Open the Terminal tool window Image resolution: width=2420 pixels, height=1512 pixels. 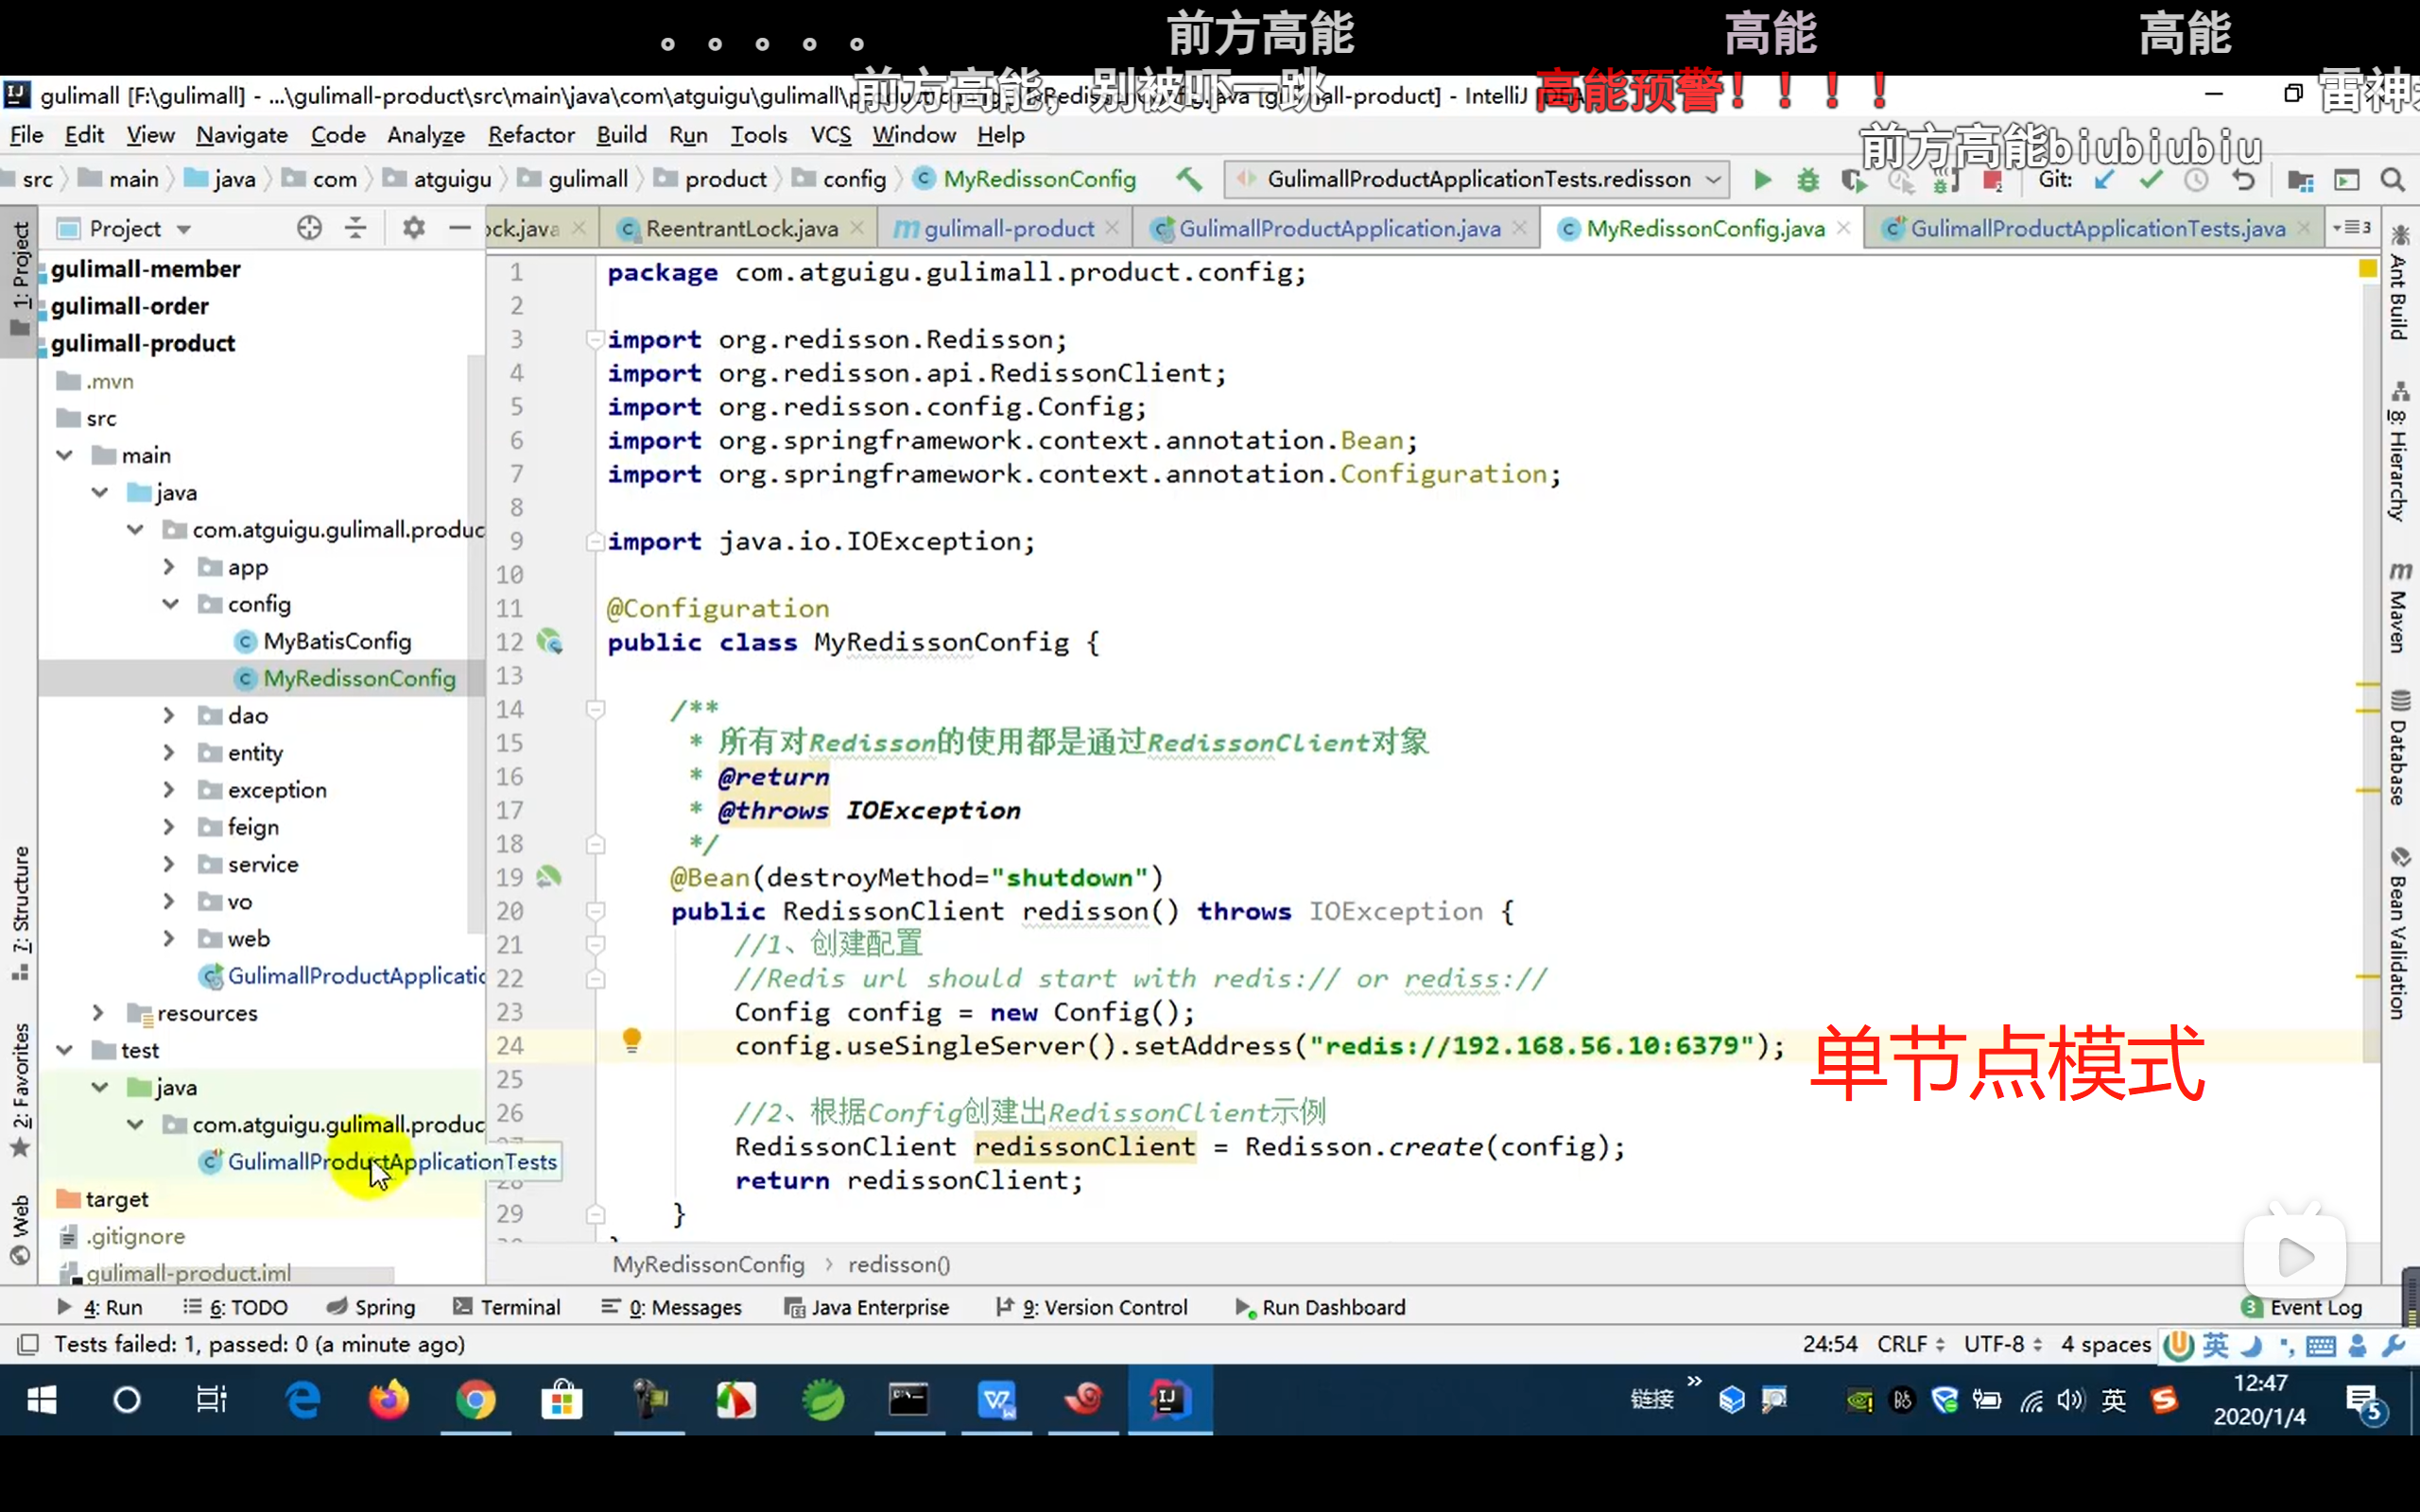point(507,1307)
